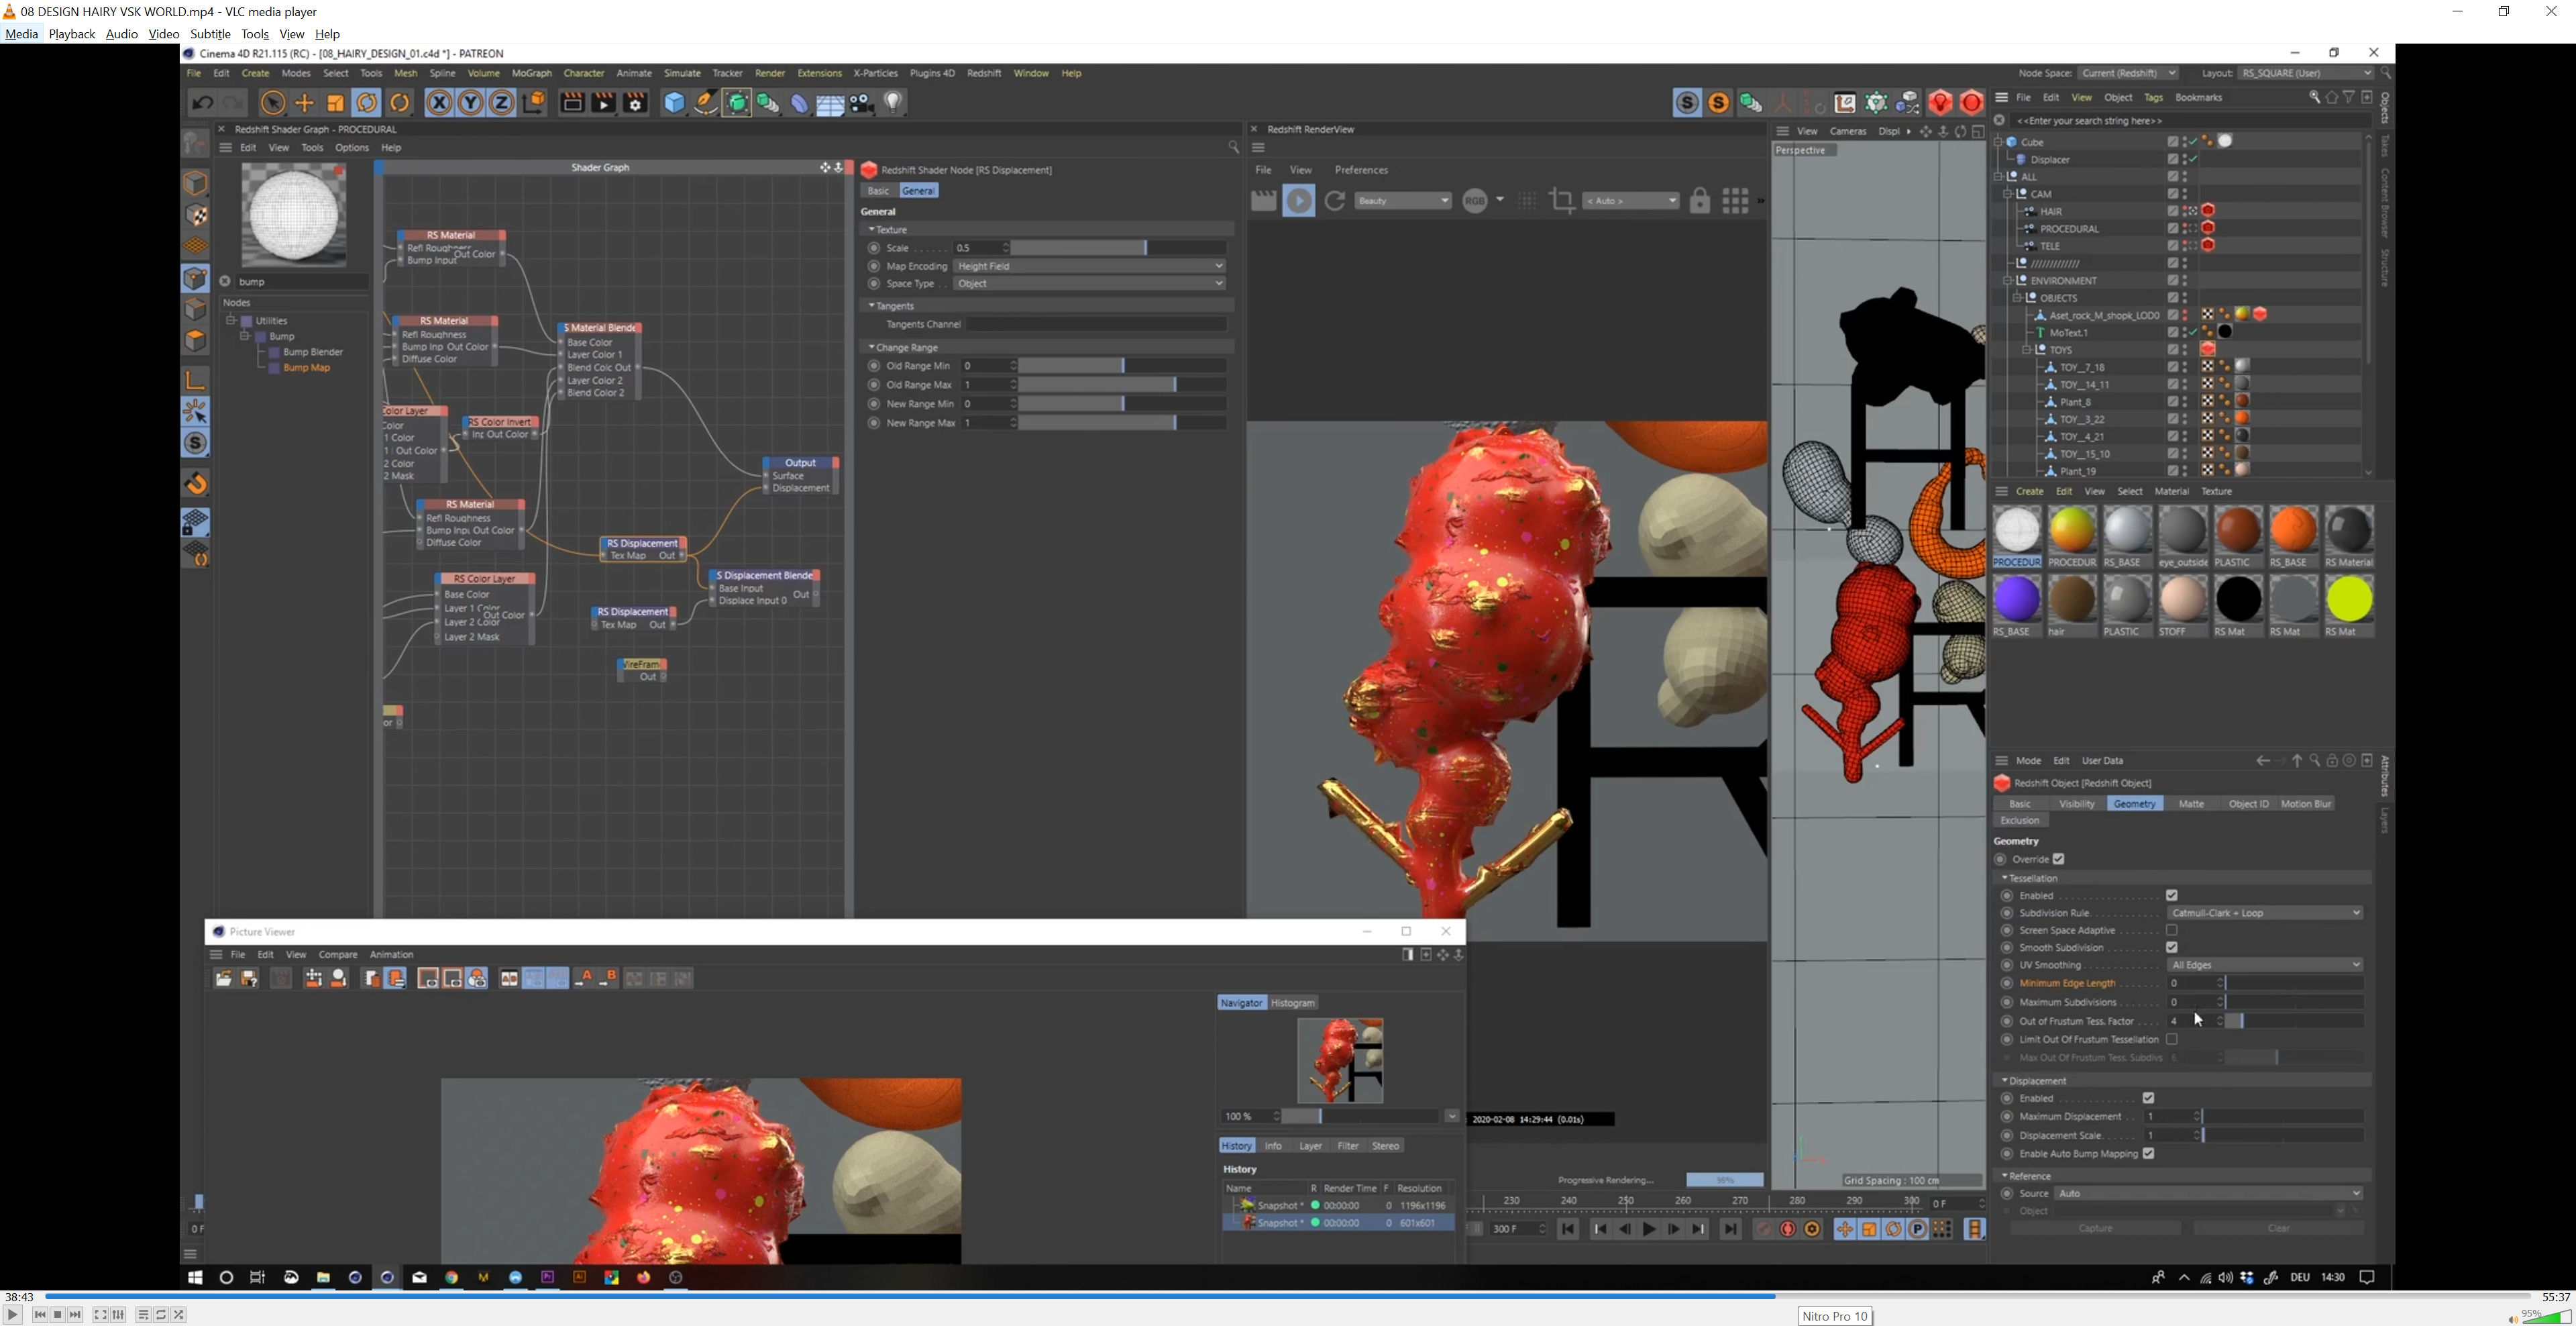Viewport: 2576px width, 1326px height.
Task: Click VLC play button at bottom left
Action: 12,1315
